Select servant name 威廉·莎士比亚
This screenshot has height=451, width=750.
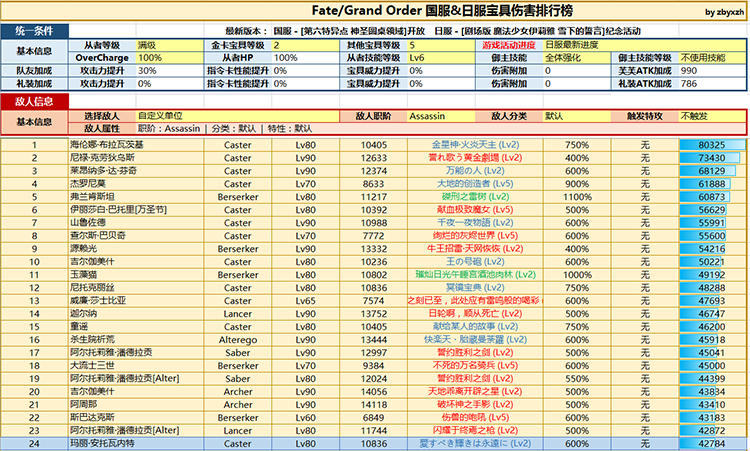pos(98,300)
